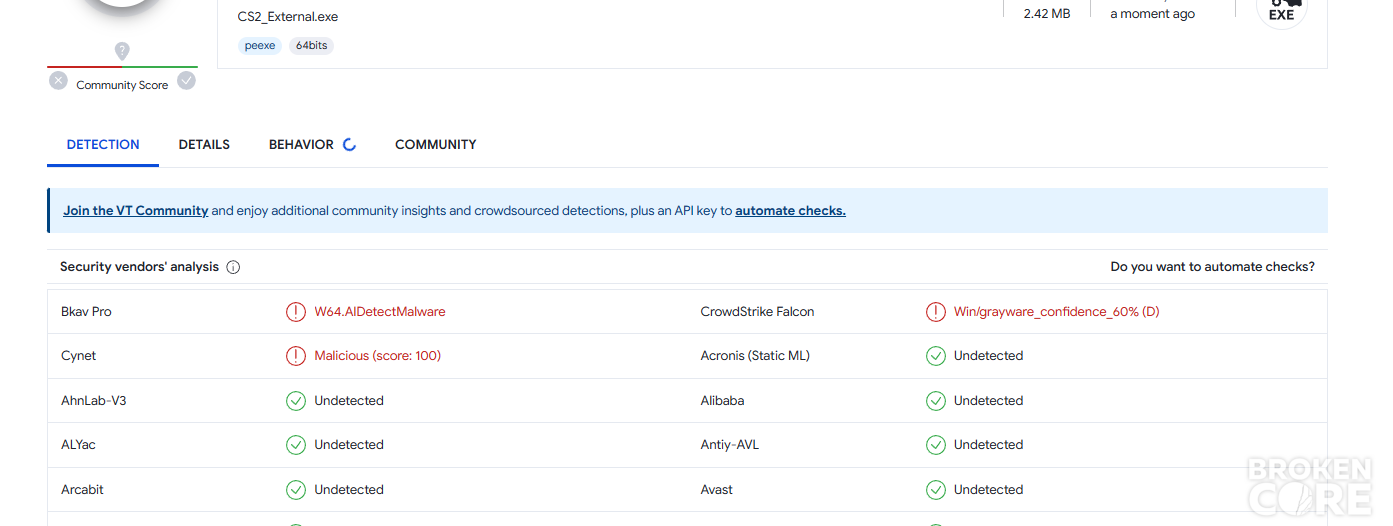Switch to the Details tab
The height and width of the screenshot is (526, 1393).
204,145
